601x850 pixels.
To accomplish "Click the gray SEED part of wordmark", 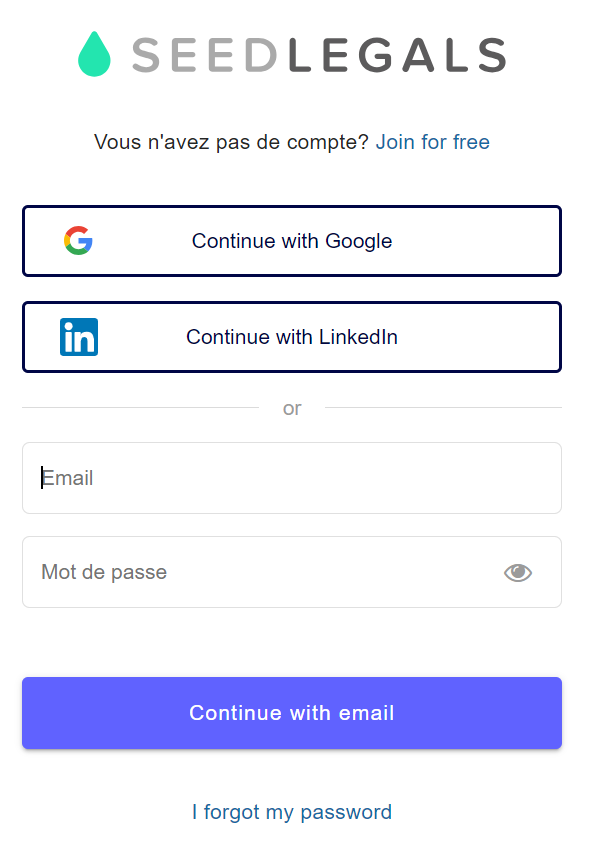I will click(204, 55).
